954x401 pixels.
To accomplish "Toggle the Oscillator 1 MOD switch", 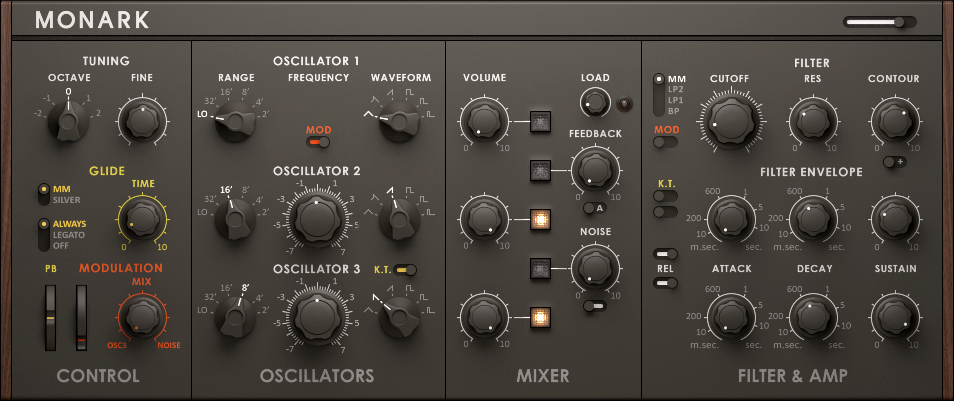I will (x=319, y=143).
